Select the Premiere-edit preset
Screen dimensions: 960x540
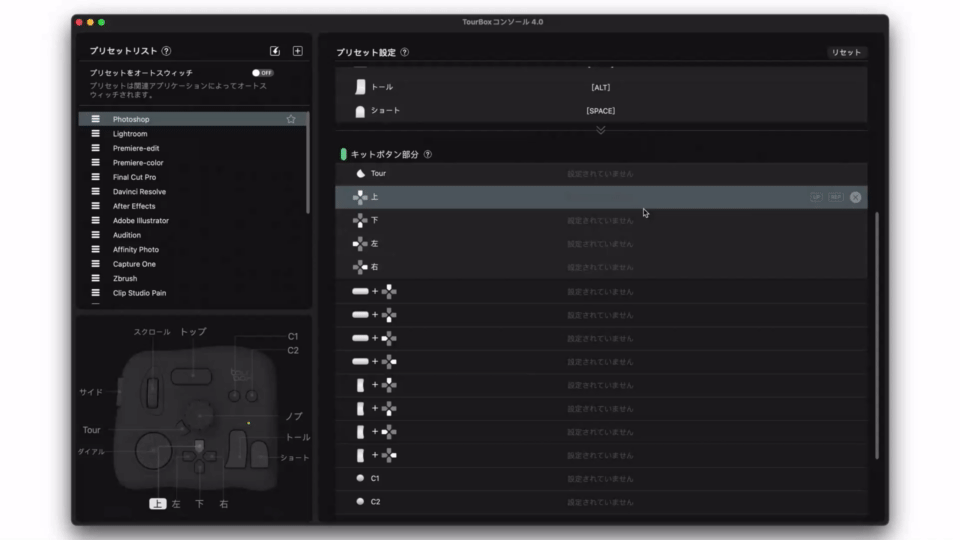coord(136,148)
